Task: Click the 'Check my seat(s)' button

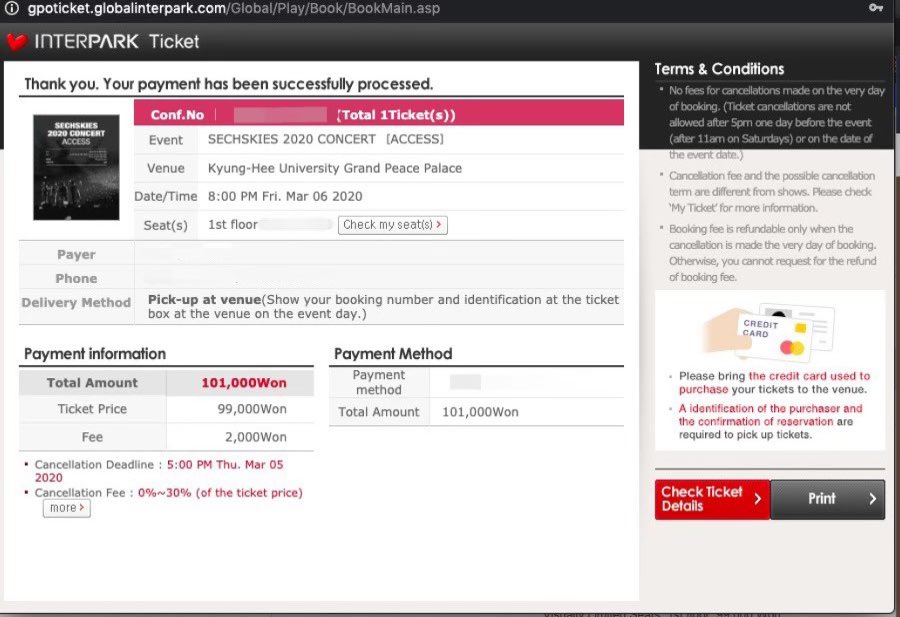Action: point(393,224)
